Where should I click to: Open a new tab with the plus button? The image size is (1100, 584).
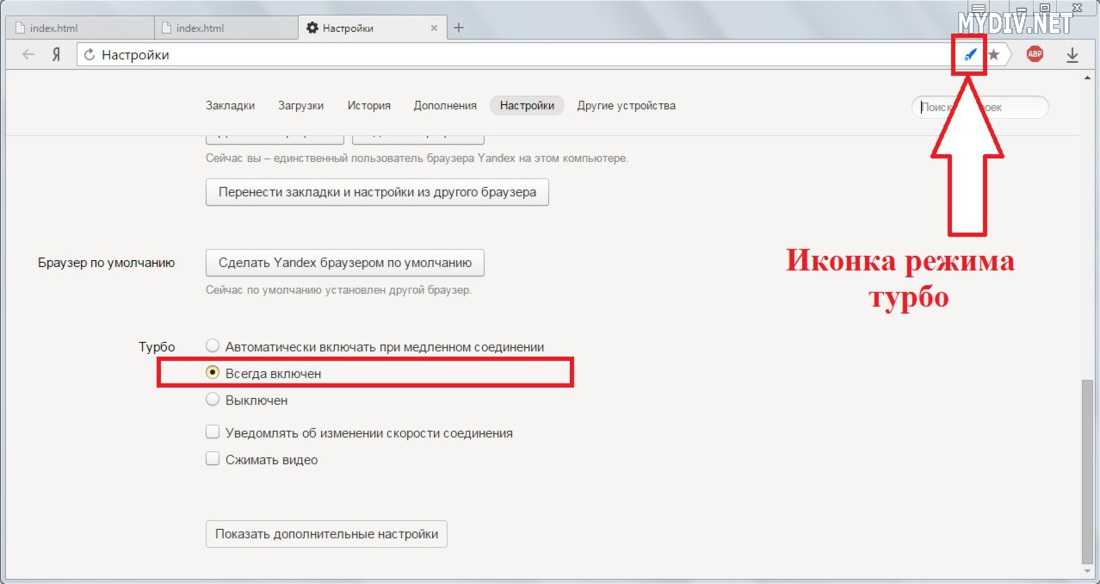coord(459,28)
